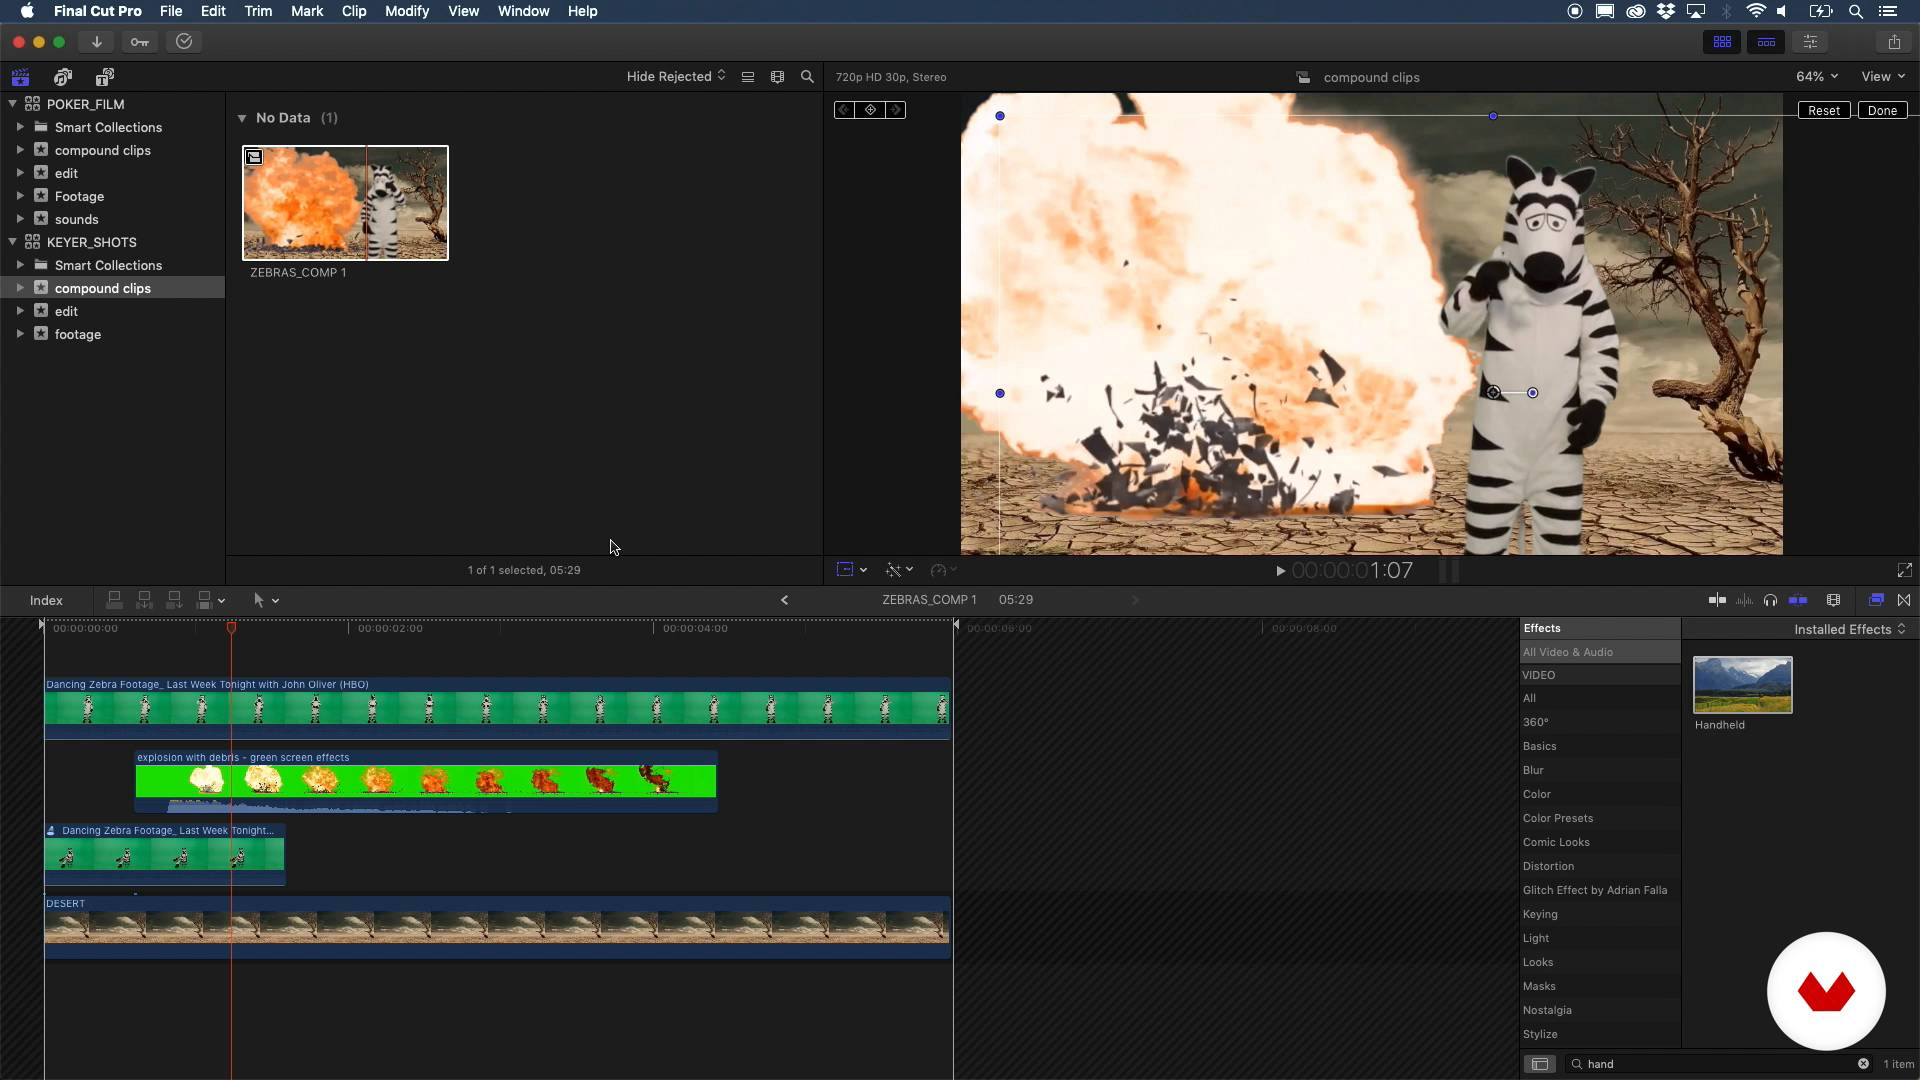The height and width of the screenshot is (1080, 1920).
Task: Click the Share export icon
Action: coord(1894,42)
